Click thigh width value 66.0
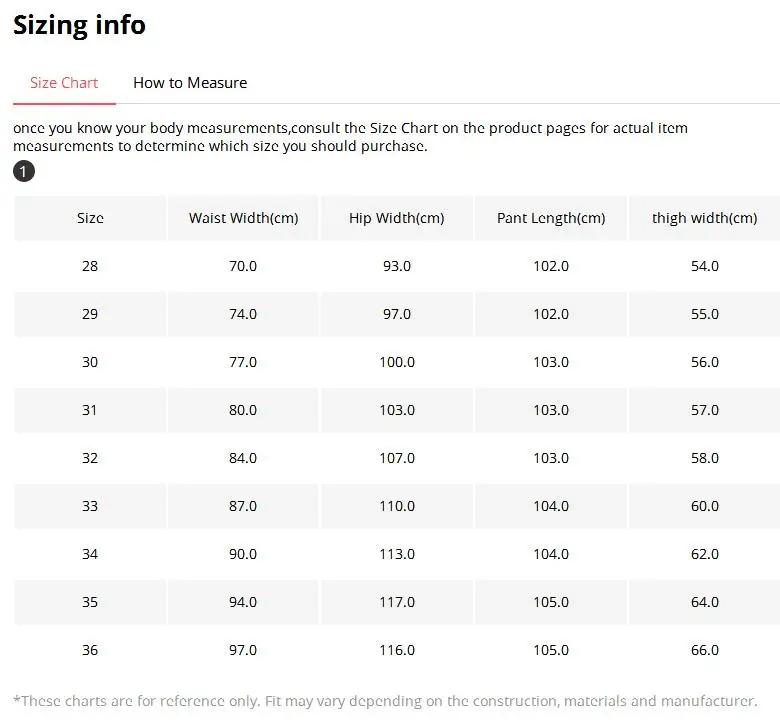The width and height of the screenshot is (780, 726). coord(705,650)
